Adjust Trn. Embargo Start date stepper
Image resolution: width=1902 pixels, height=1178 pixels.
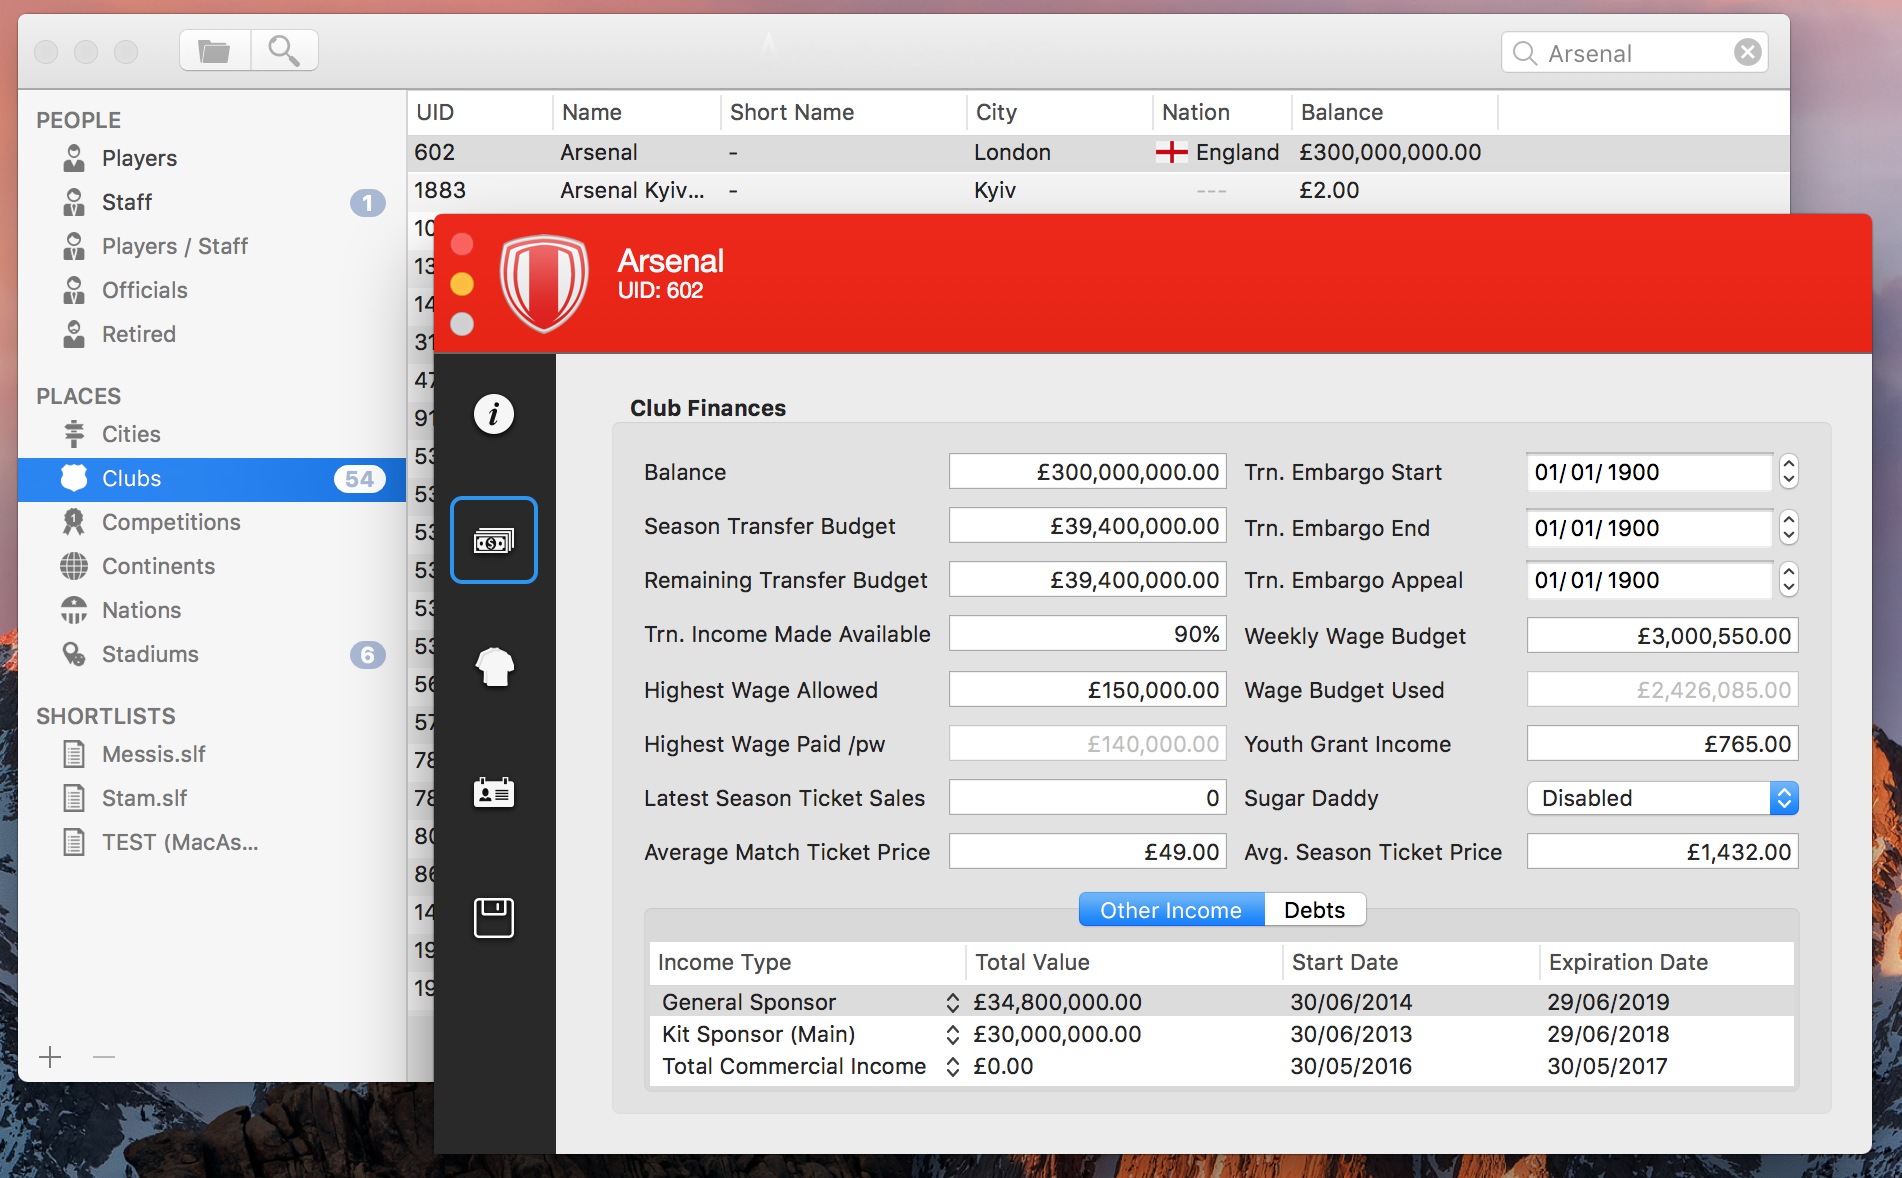(1789, 472)
